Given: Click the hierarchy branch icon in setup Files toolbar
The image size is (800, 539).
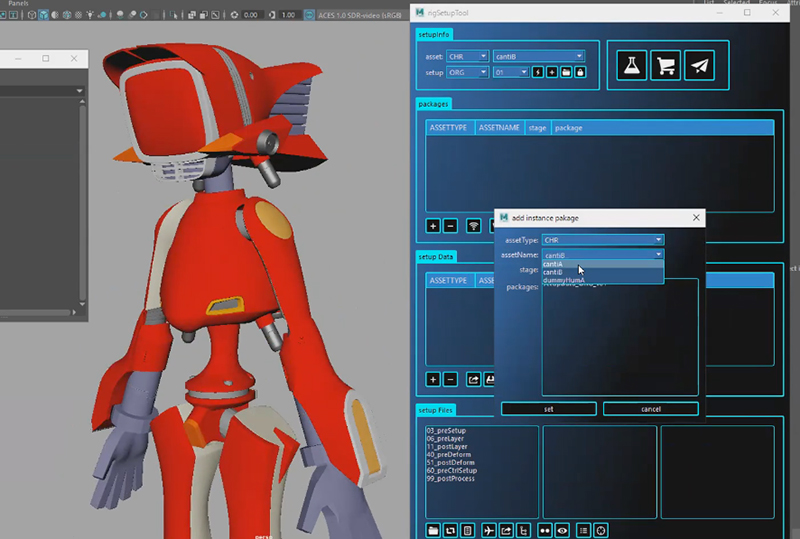Looking at the screenshot, I should (x=523, y=531).
